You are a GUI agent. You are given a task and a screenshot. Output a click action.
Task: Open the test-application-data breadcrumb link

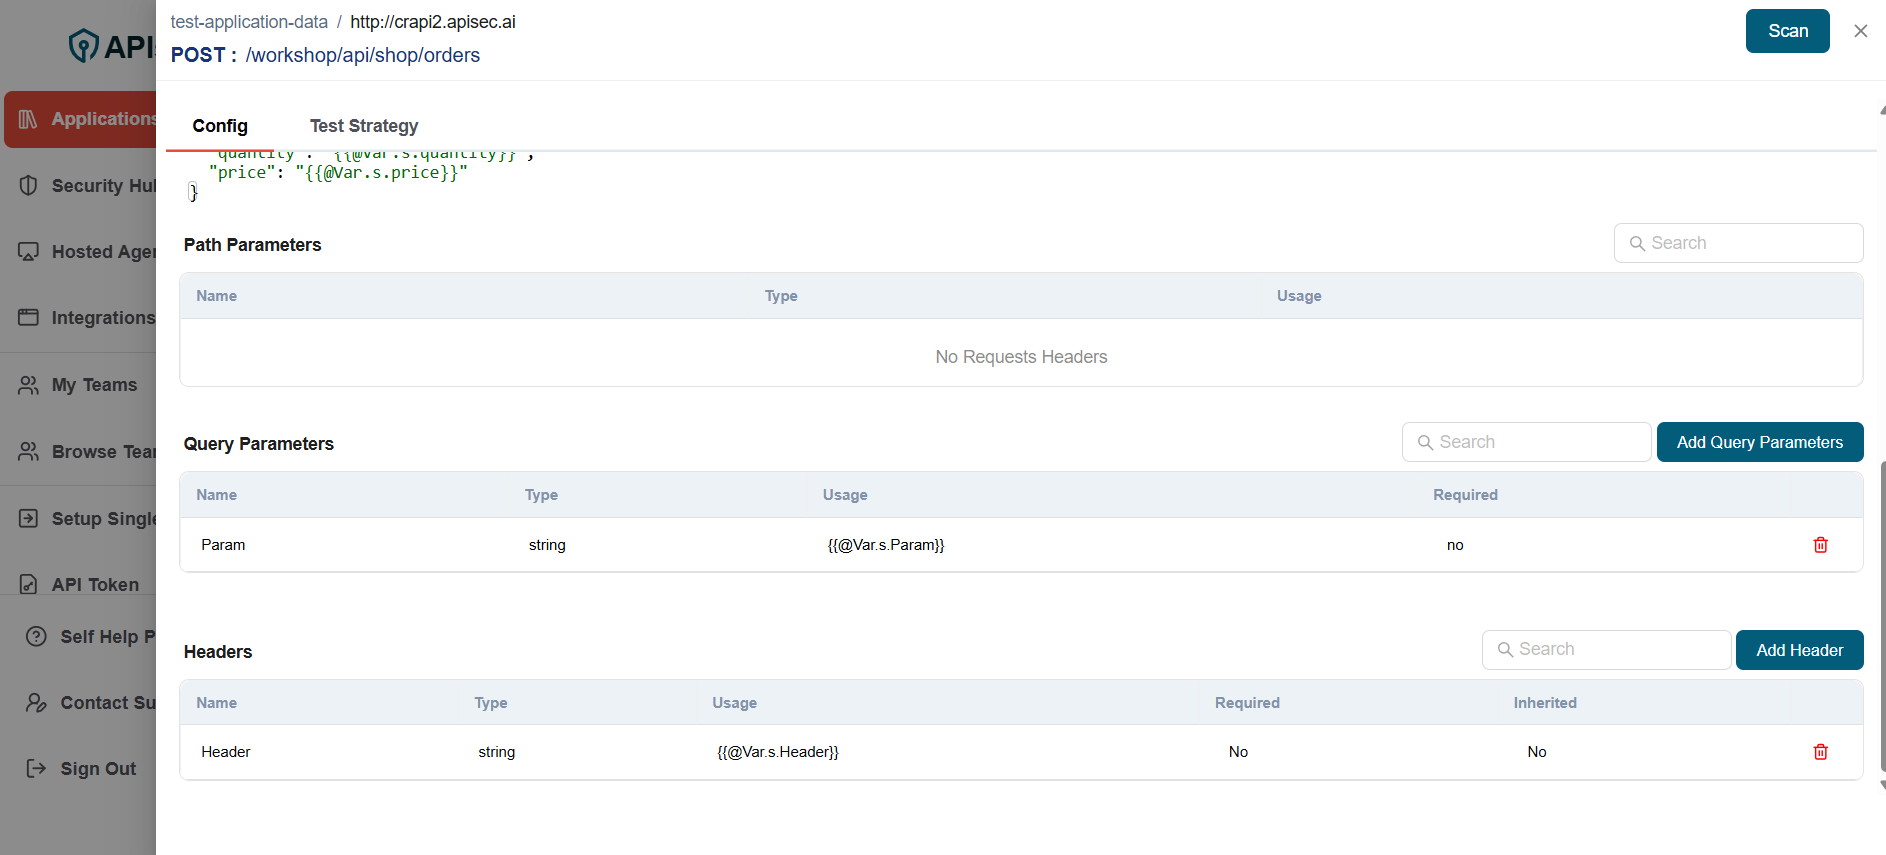[249, 22]
